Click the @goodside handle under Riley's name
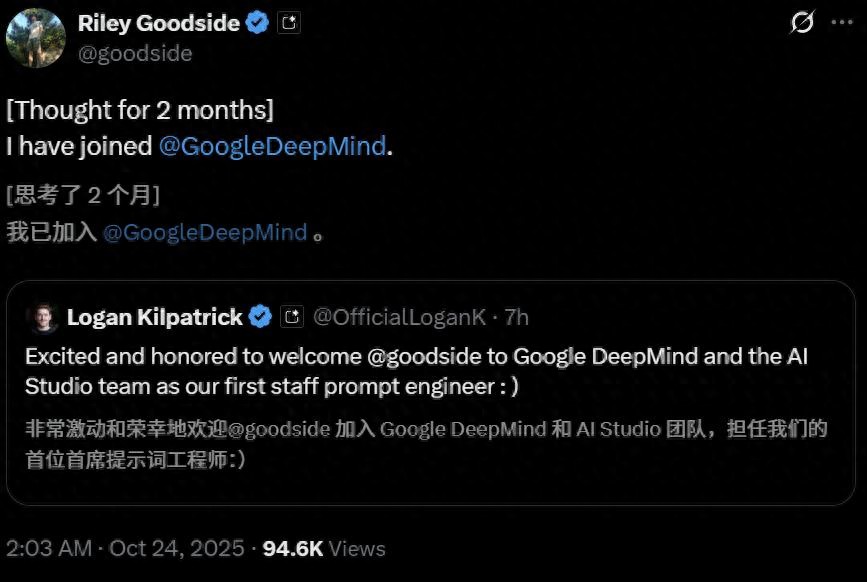Screen dimensions: 867x582 point(136,53)
